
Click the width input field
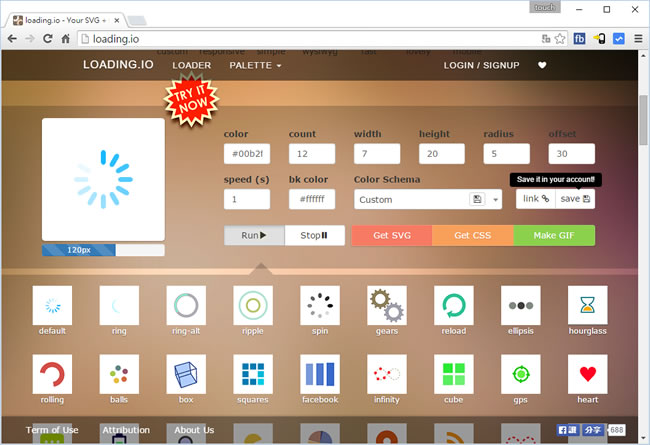[377, 154]
